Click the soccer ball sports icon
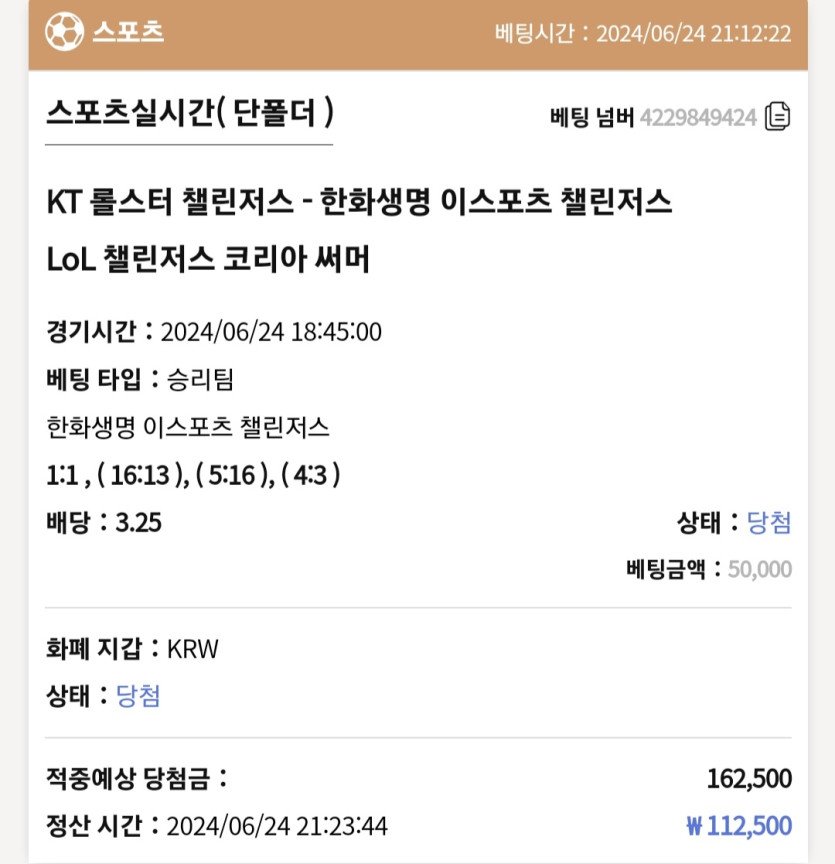 [x=64, y=31]
